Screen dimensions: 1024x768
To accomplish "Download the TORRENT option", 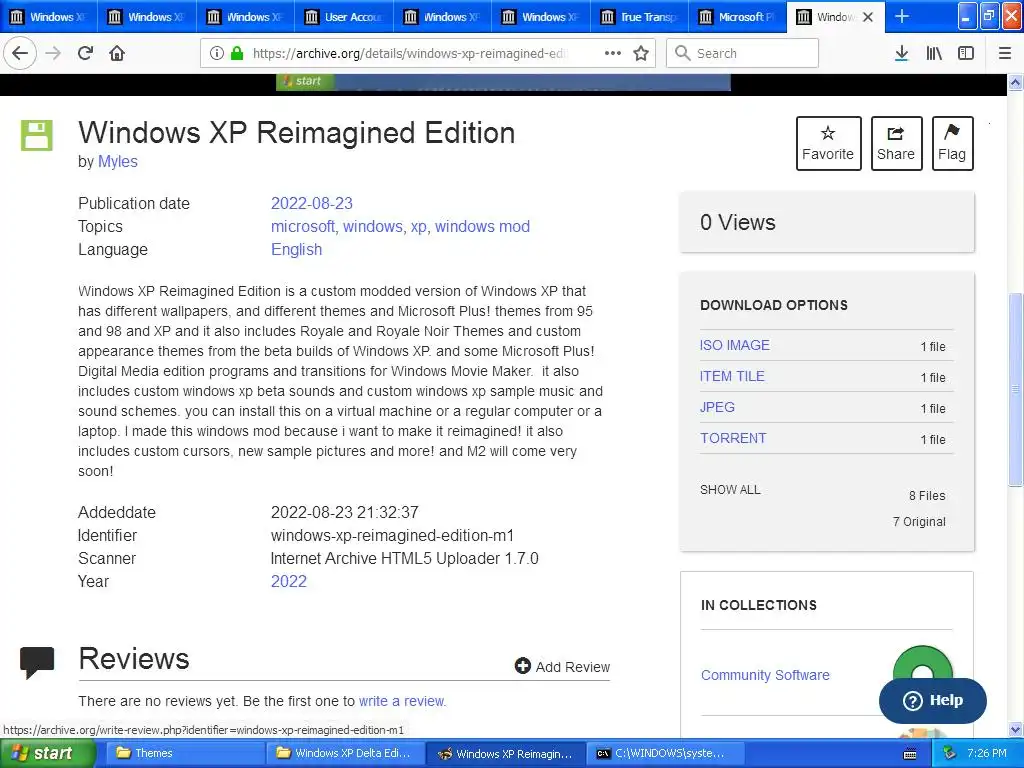I will point(733,438).
